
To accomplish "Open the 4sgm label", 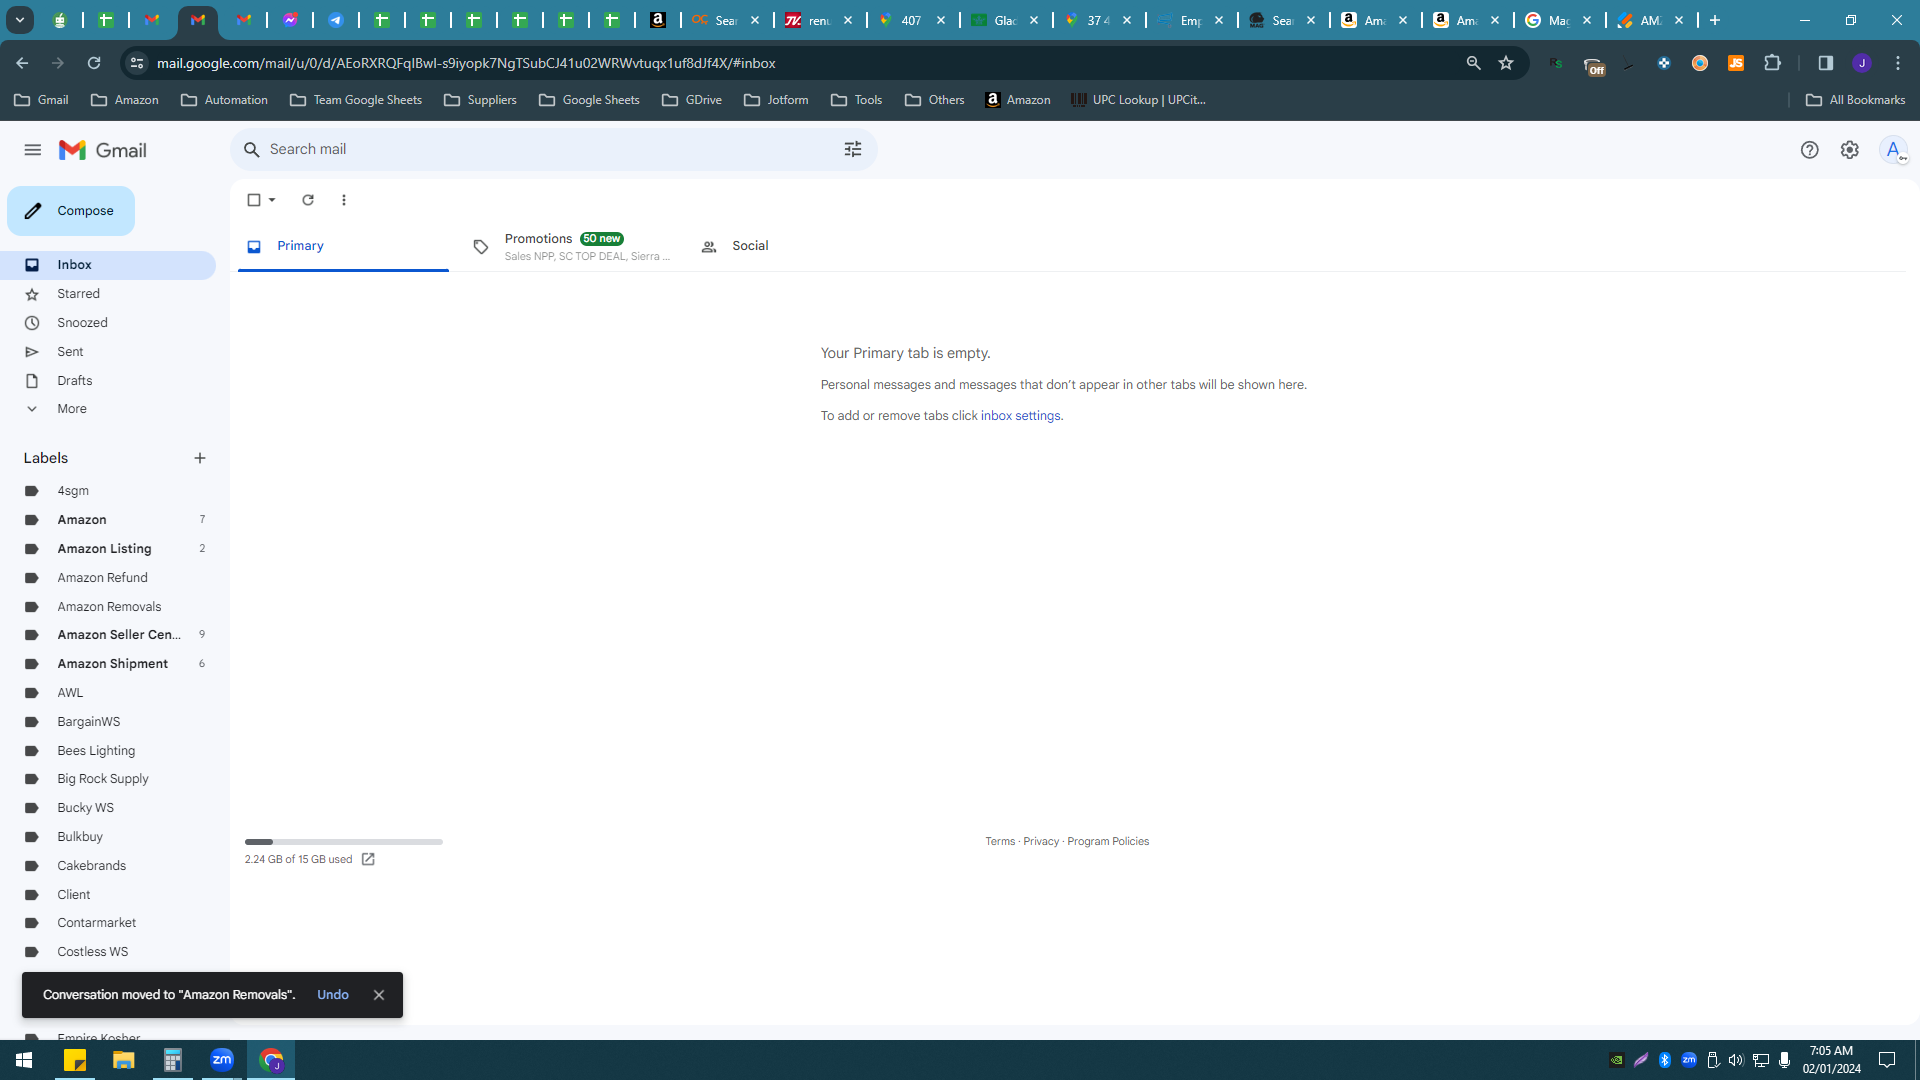I will click(x=108, y=491).
